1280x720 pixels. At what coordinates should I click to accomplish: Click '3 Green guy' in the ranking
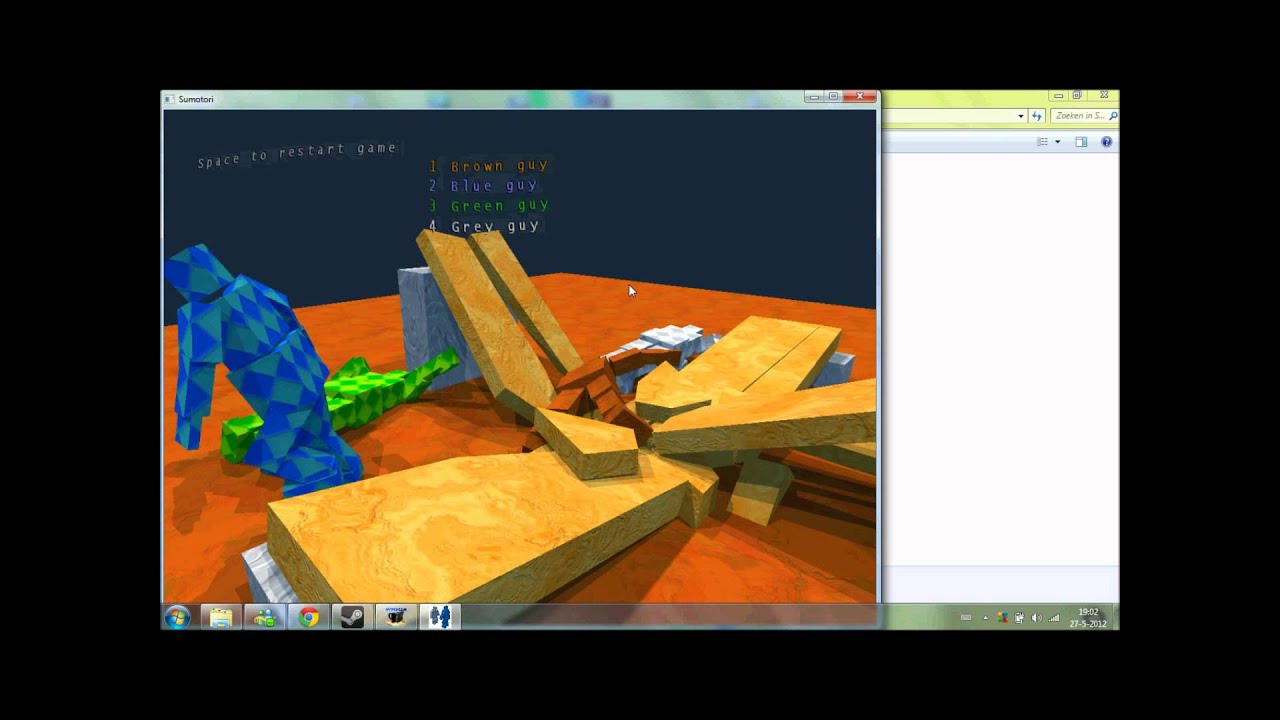click(489, 206)
